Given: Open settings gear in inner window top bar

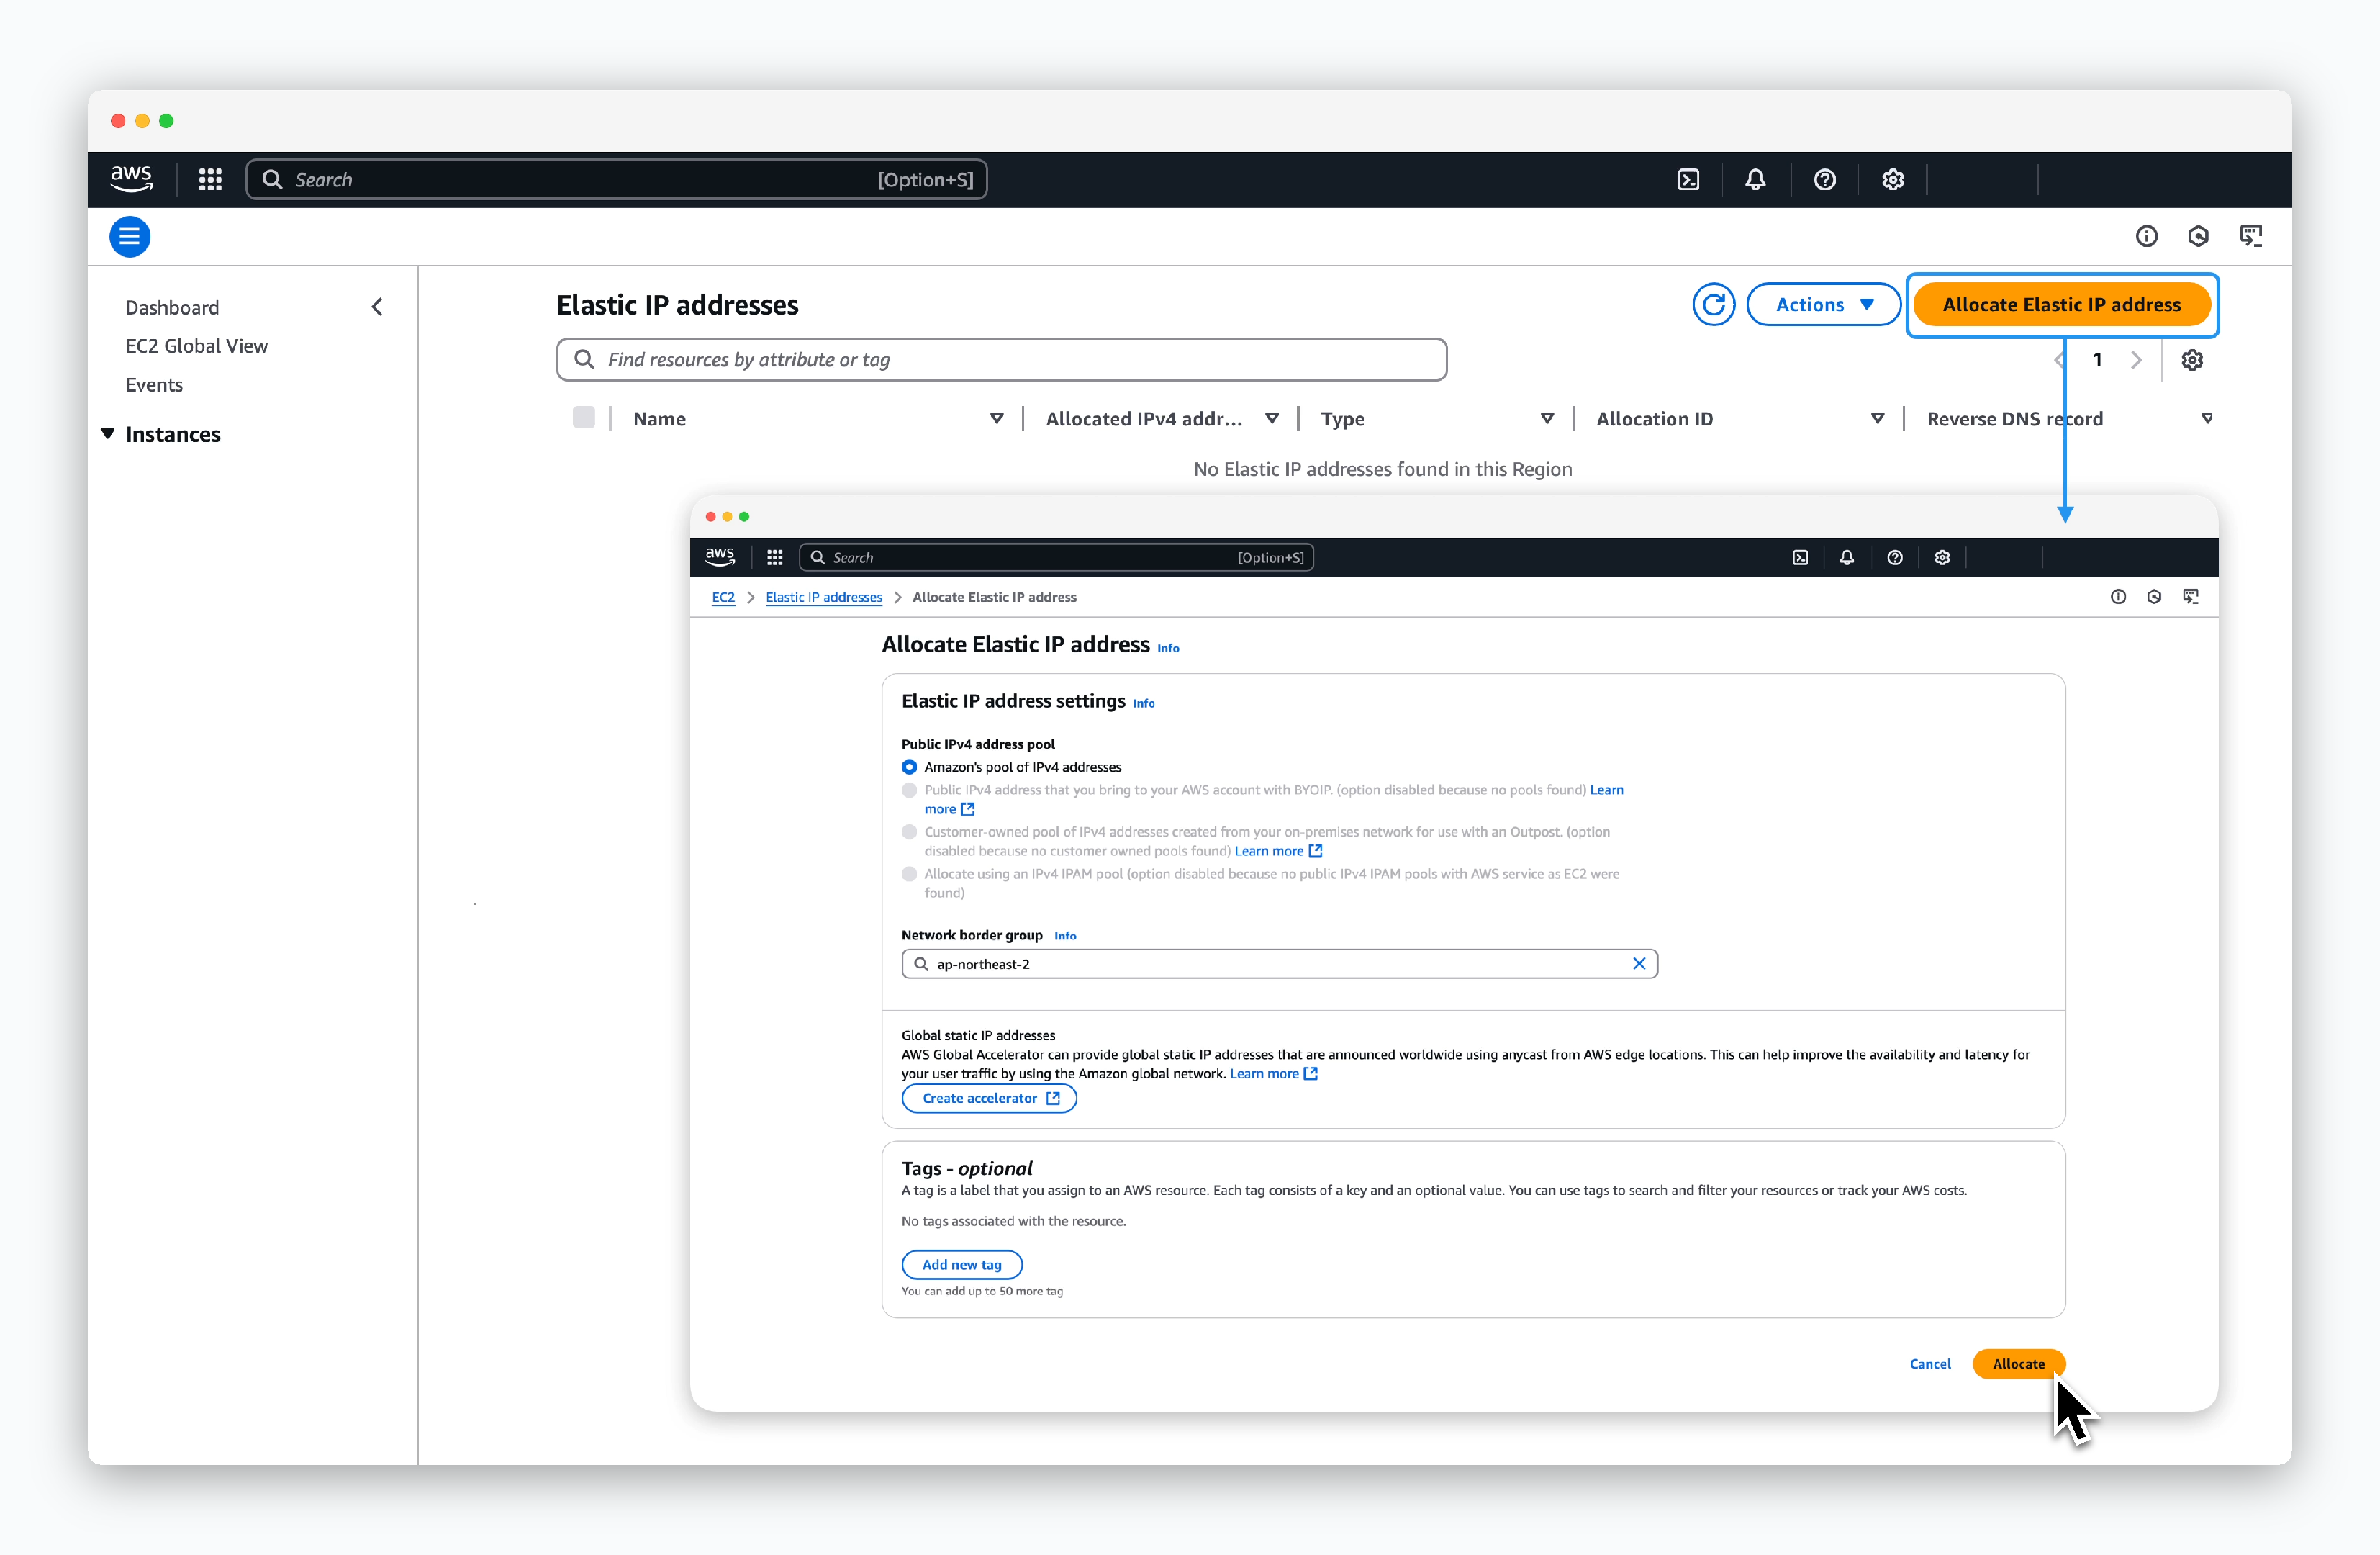Looking at the screenshot, I should pos(1942,558).
